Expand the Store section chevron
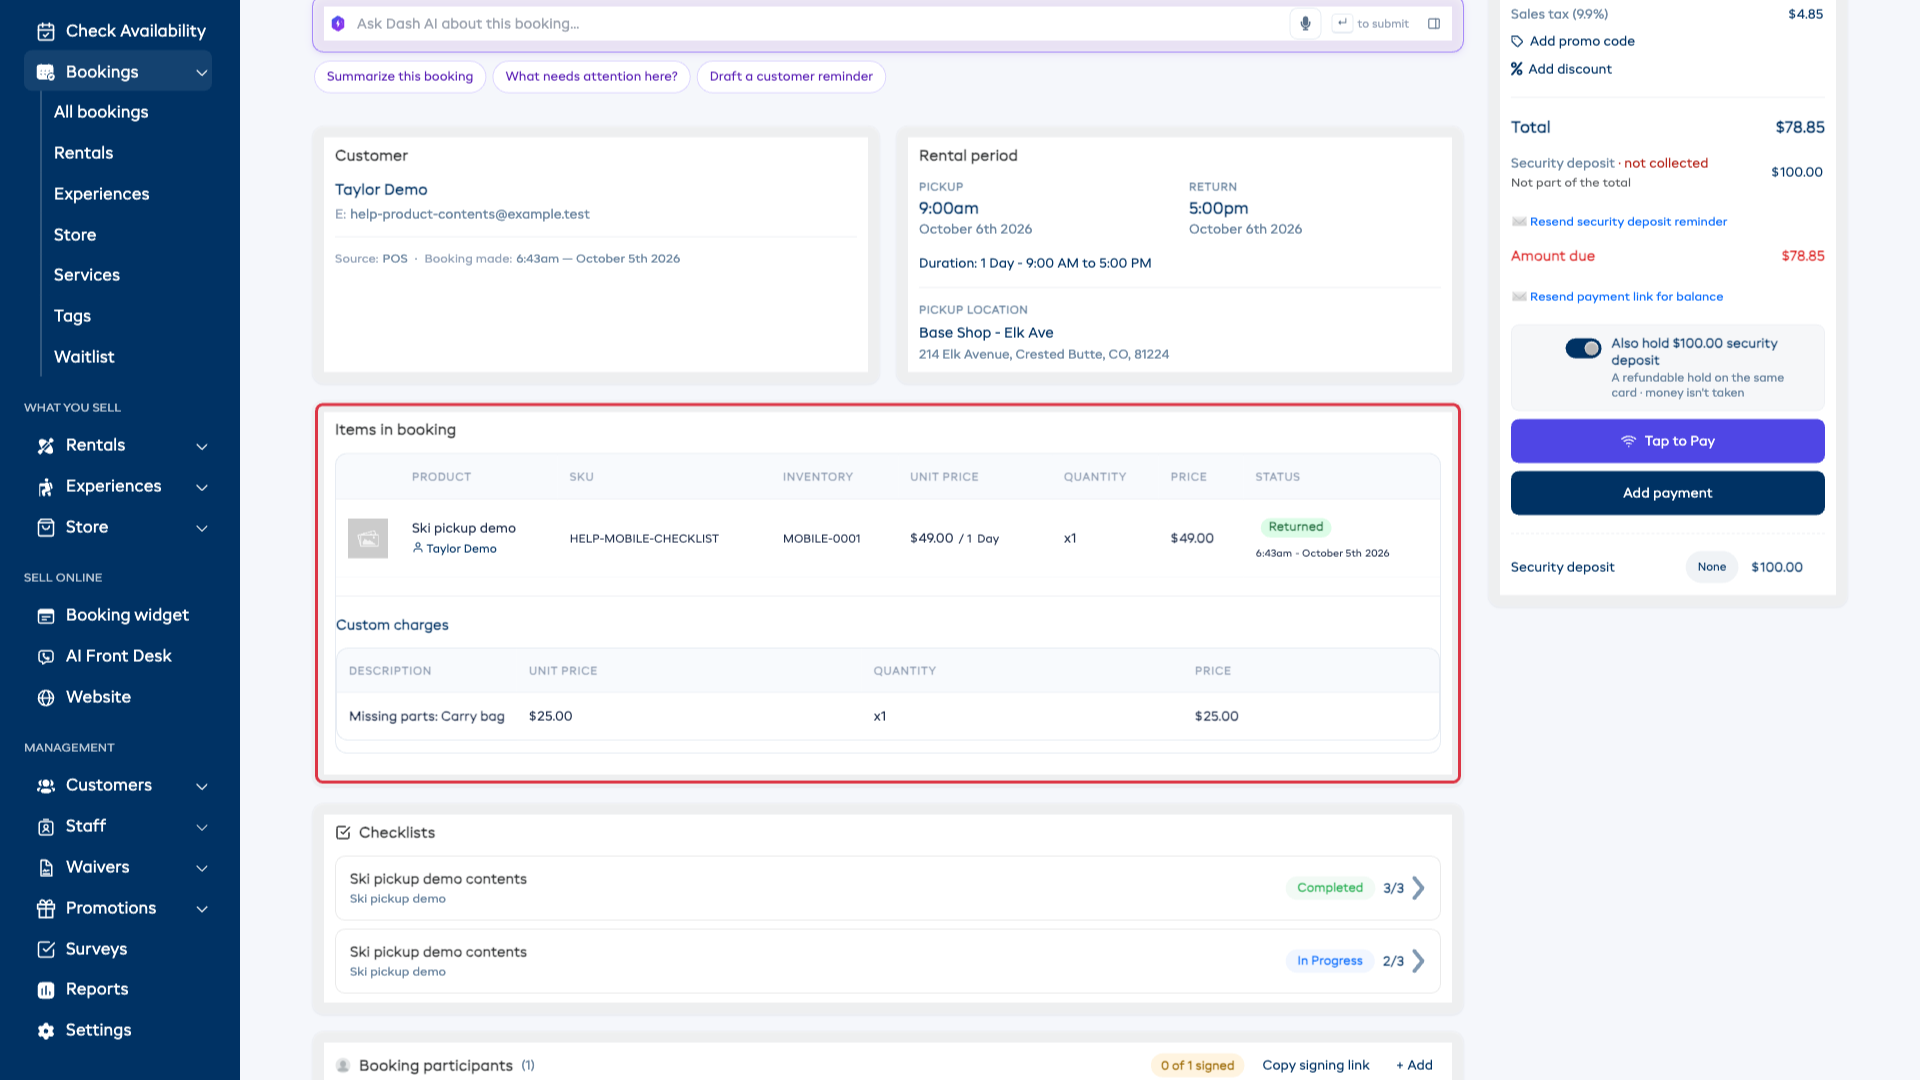The image size is (1920, 1080). tap(202, 528)
